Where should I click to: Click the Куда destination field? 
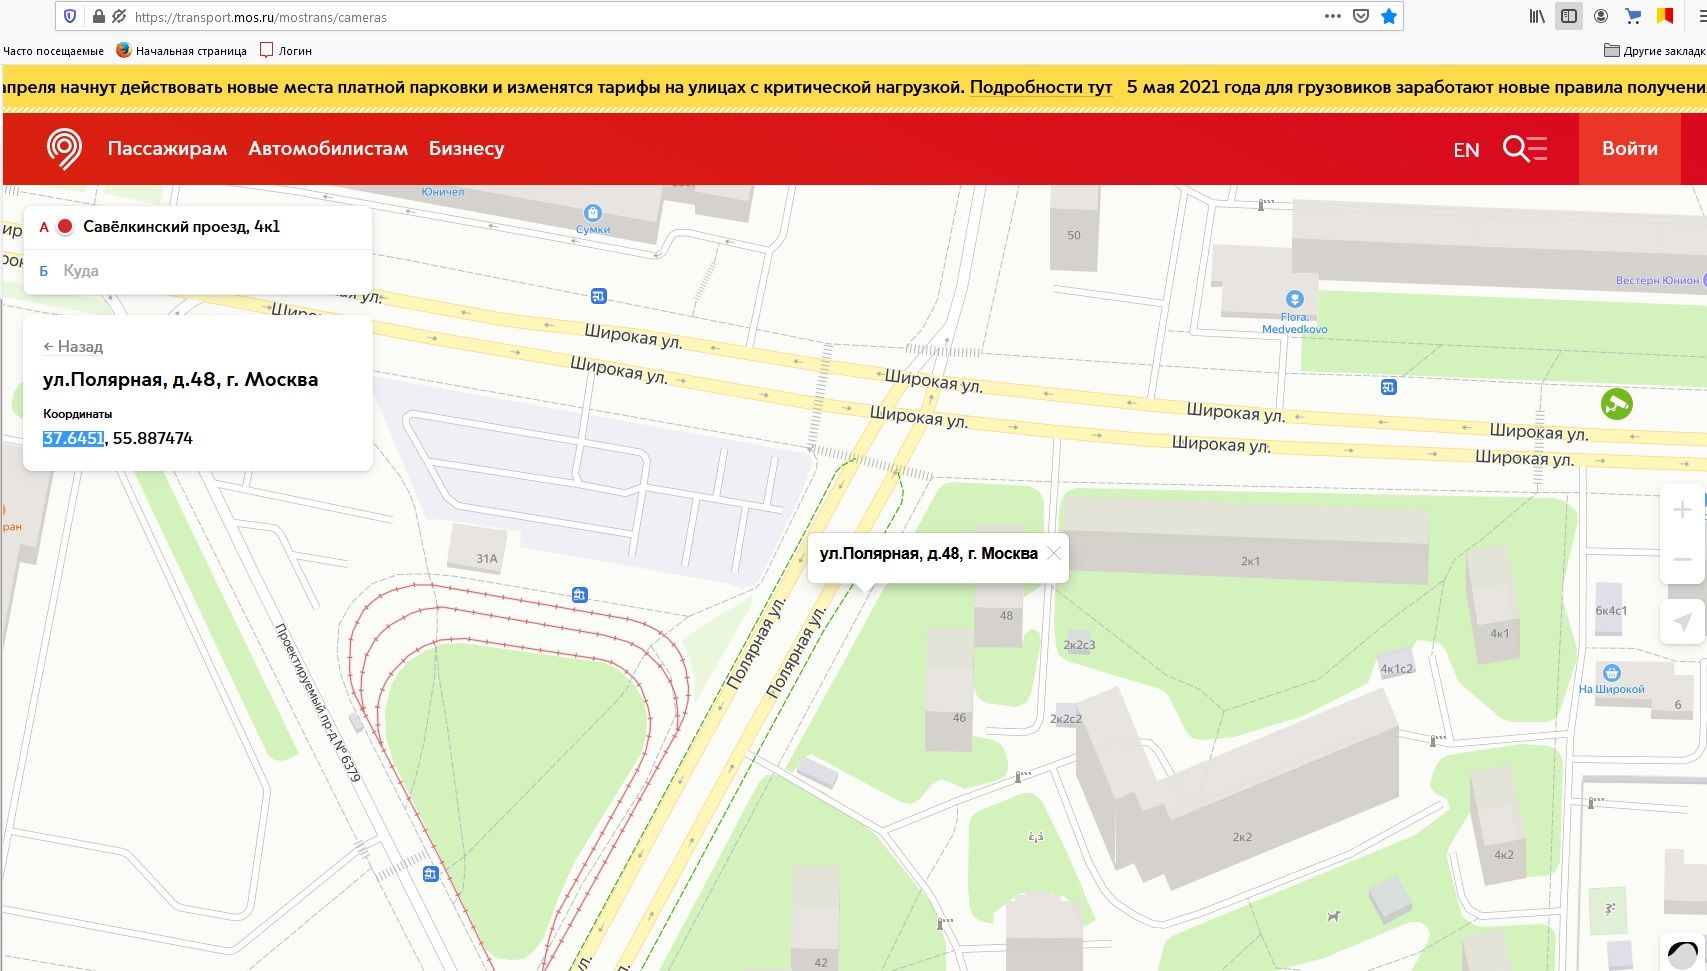point(200,271)
